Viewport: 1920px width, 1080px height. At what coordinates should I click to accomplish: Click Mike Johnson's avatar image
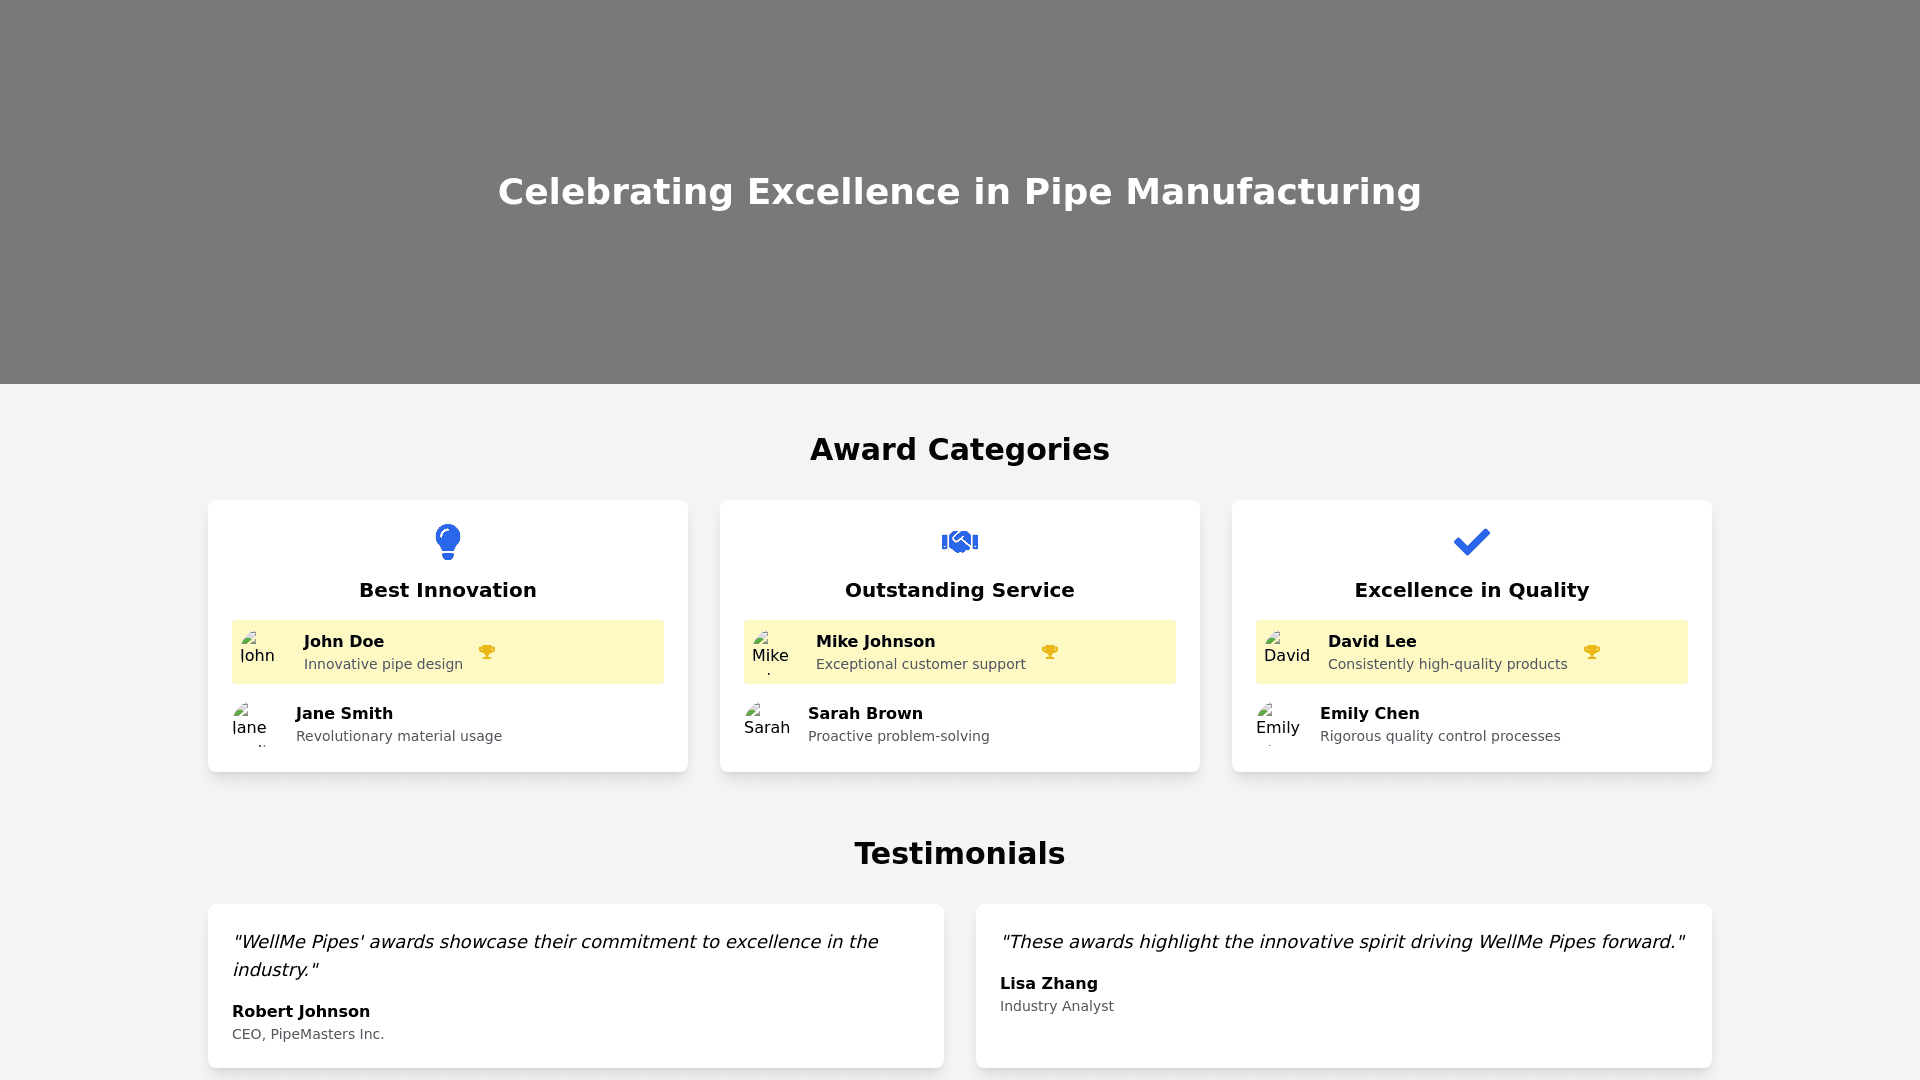point(772,652)
